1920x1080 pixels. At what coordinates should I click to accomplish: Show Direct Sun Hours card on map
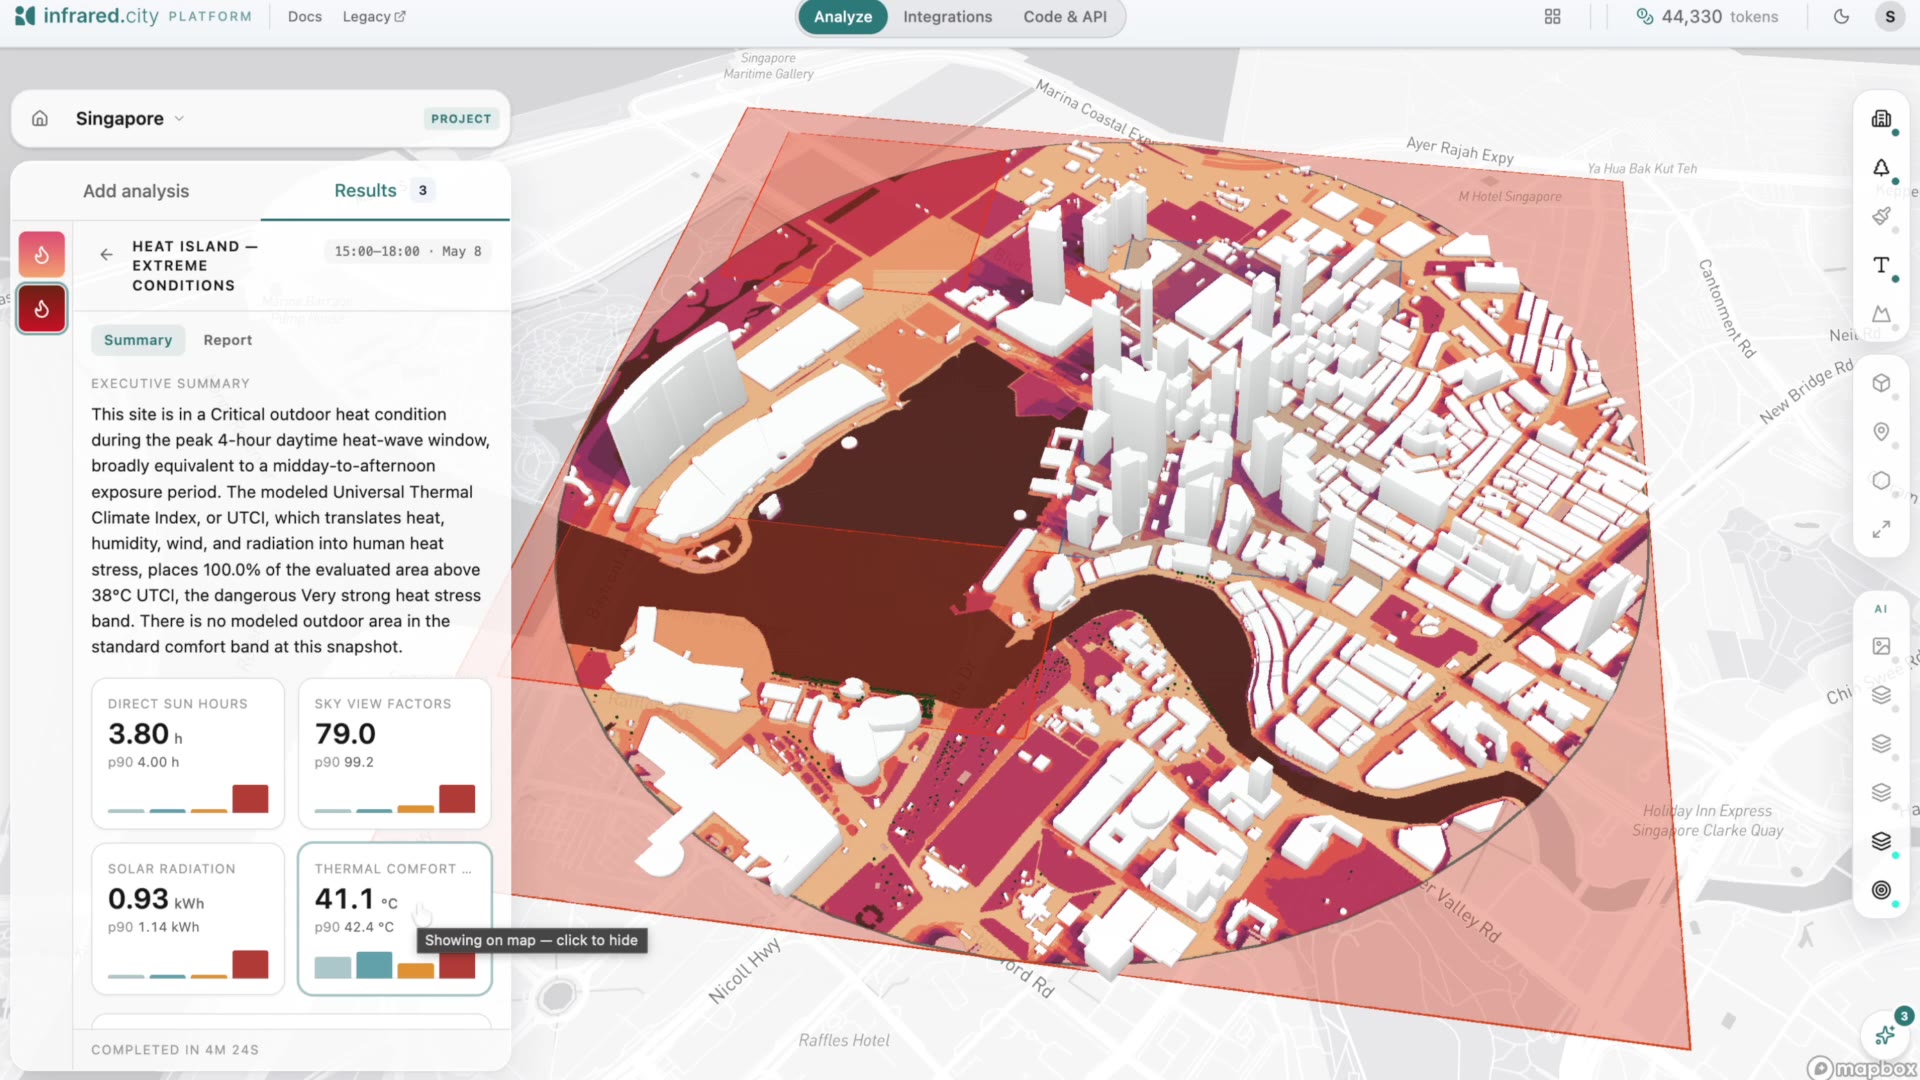pyautogui.click(x=188, y=754)
